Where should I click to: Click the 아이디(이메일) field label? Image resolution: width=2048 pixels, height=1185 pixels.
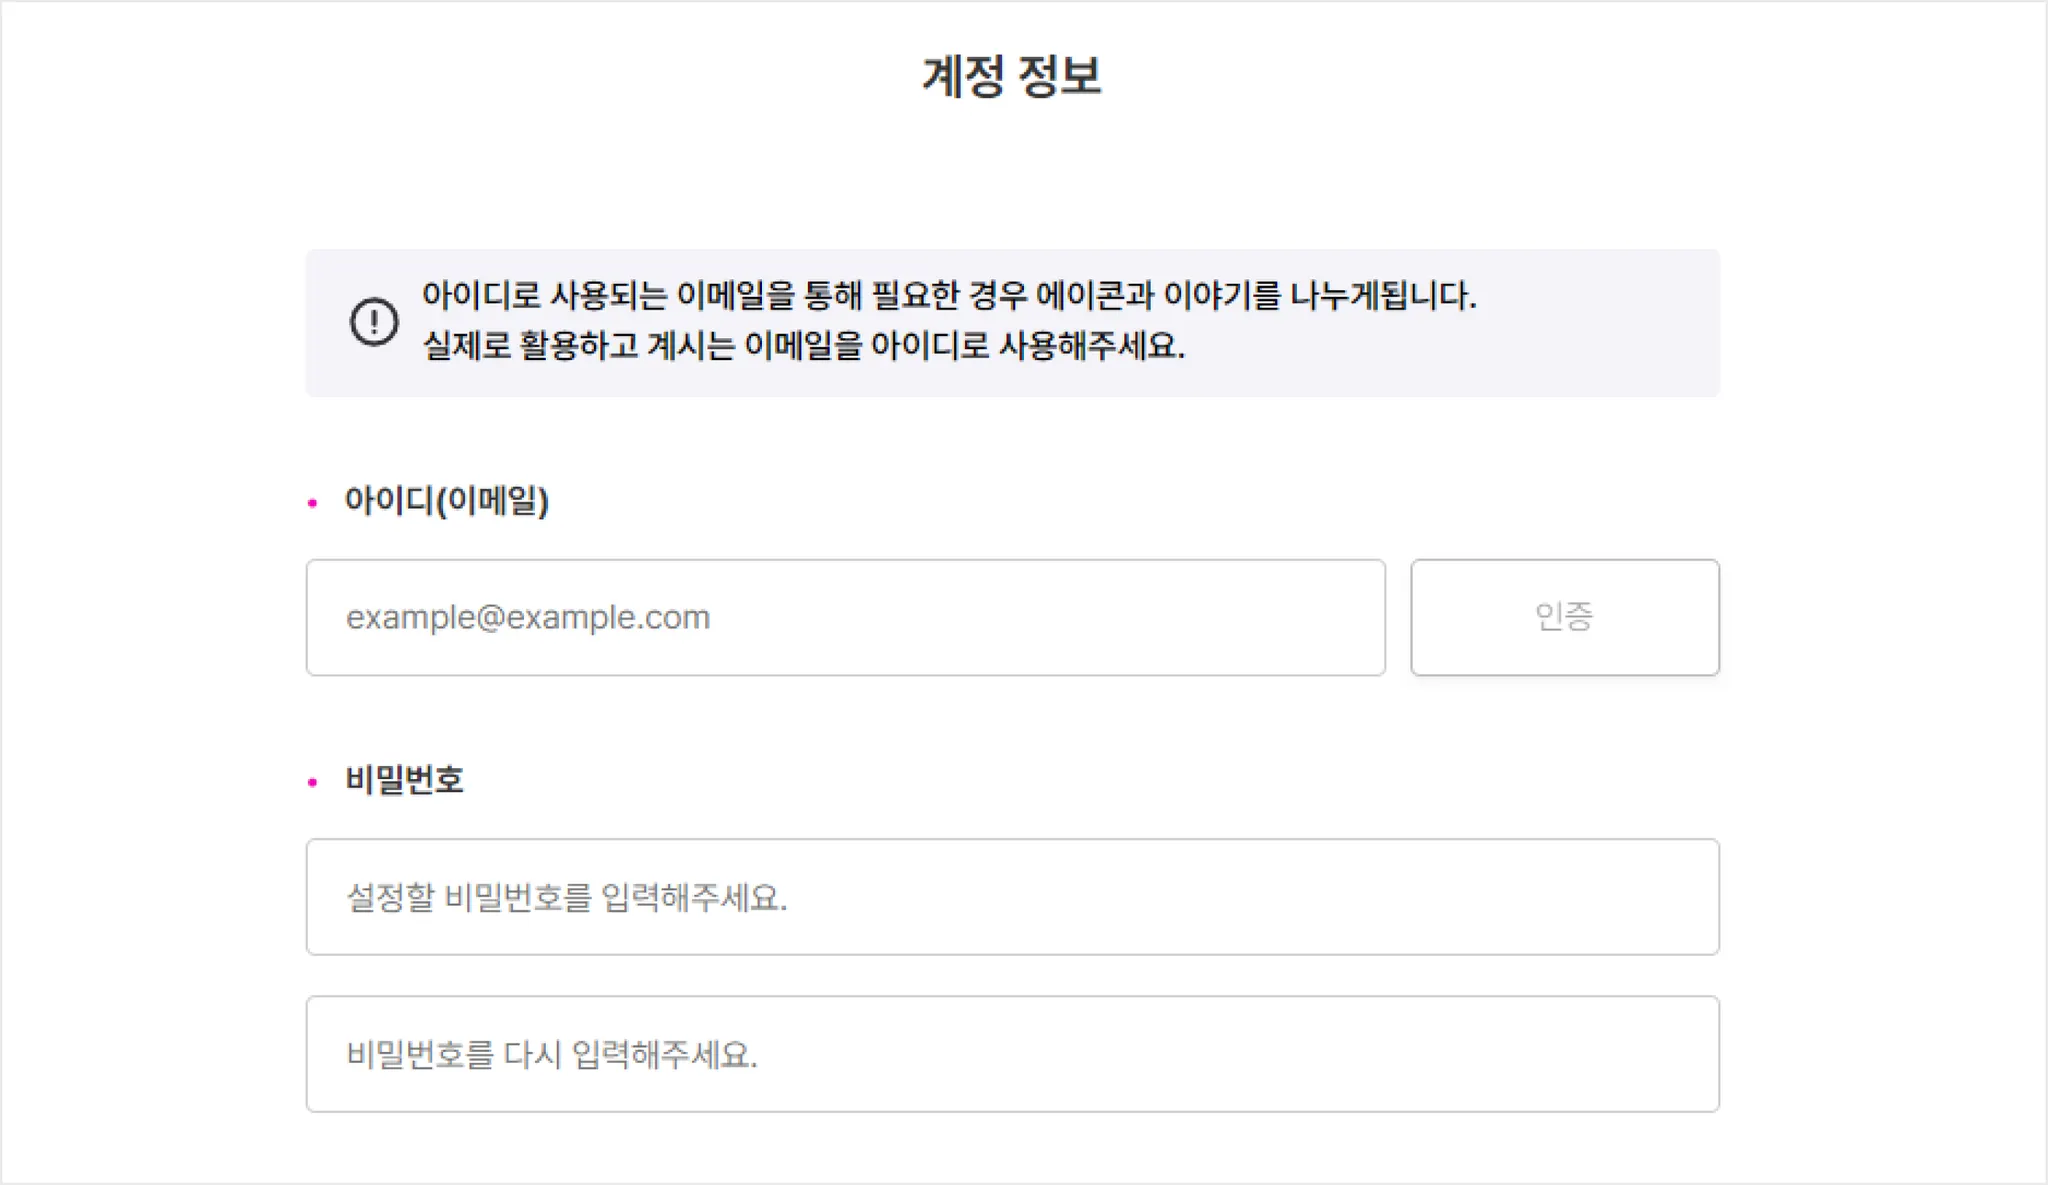pos(447,500)
